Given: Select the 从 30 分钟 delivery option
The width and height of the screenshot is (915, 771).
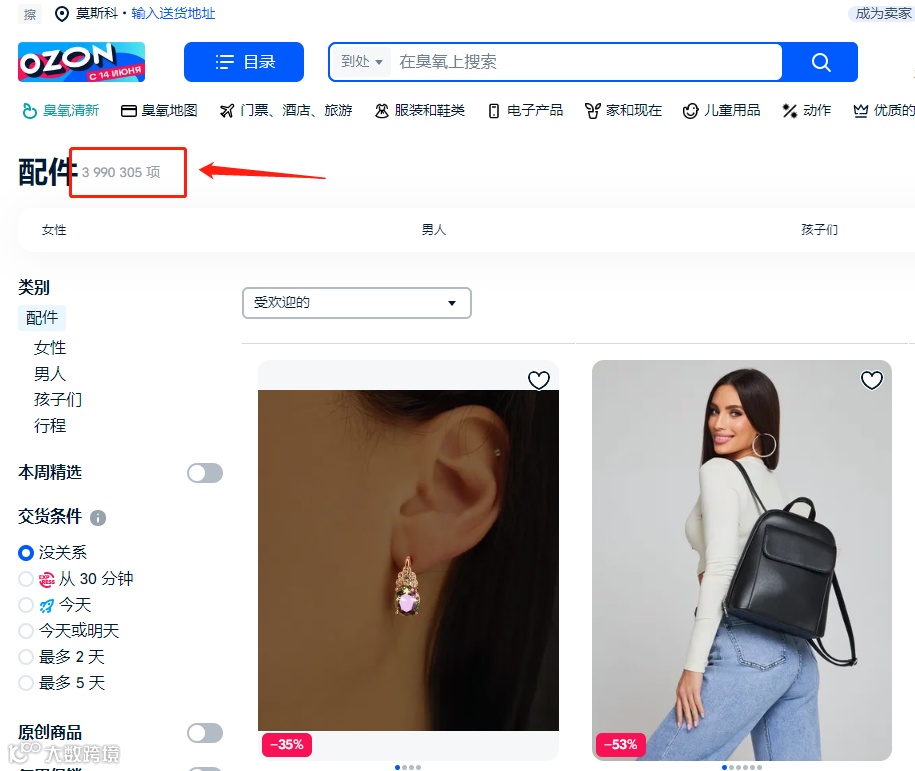Looking at the screenshot, I should click(x=26, y=579).
